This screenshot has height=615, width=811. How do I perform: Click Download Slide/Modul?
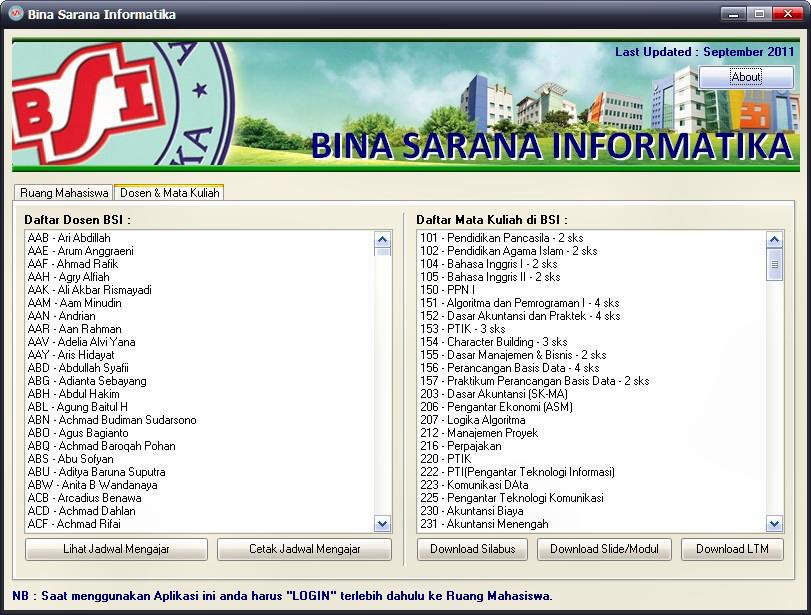(604, 549)
